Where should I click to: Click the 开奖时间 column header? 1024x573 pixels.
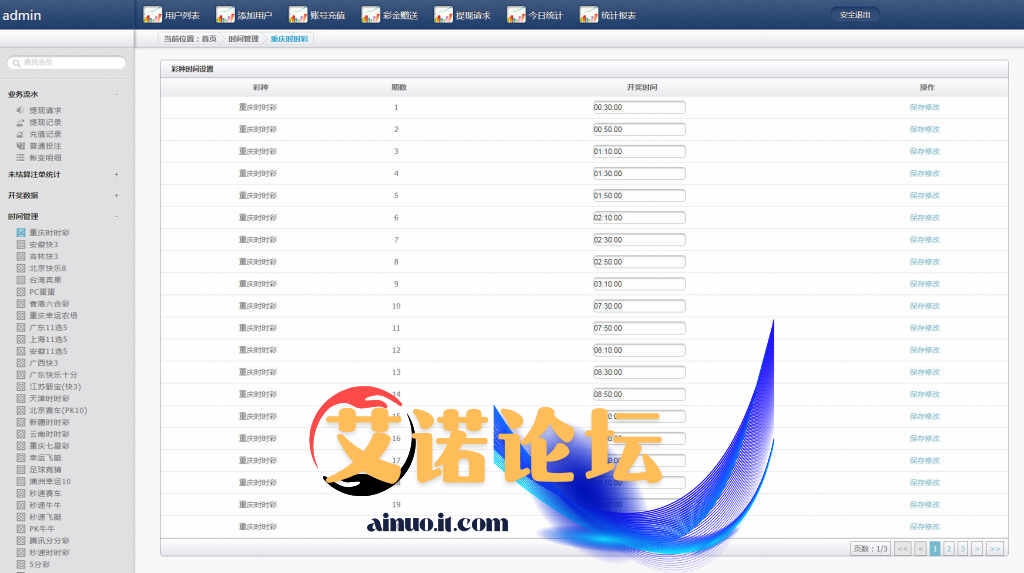(642, 88)
